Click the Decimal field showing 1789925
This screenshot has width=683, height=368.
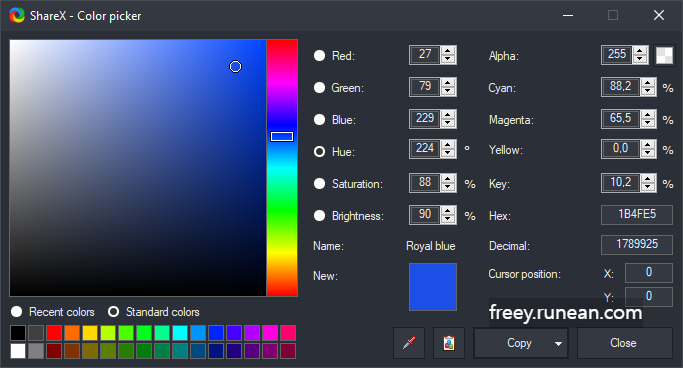tap(637, 245)
